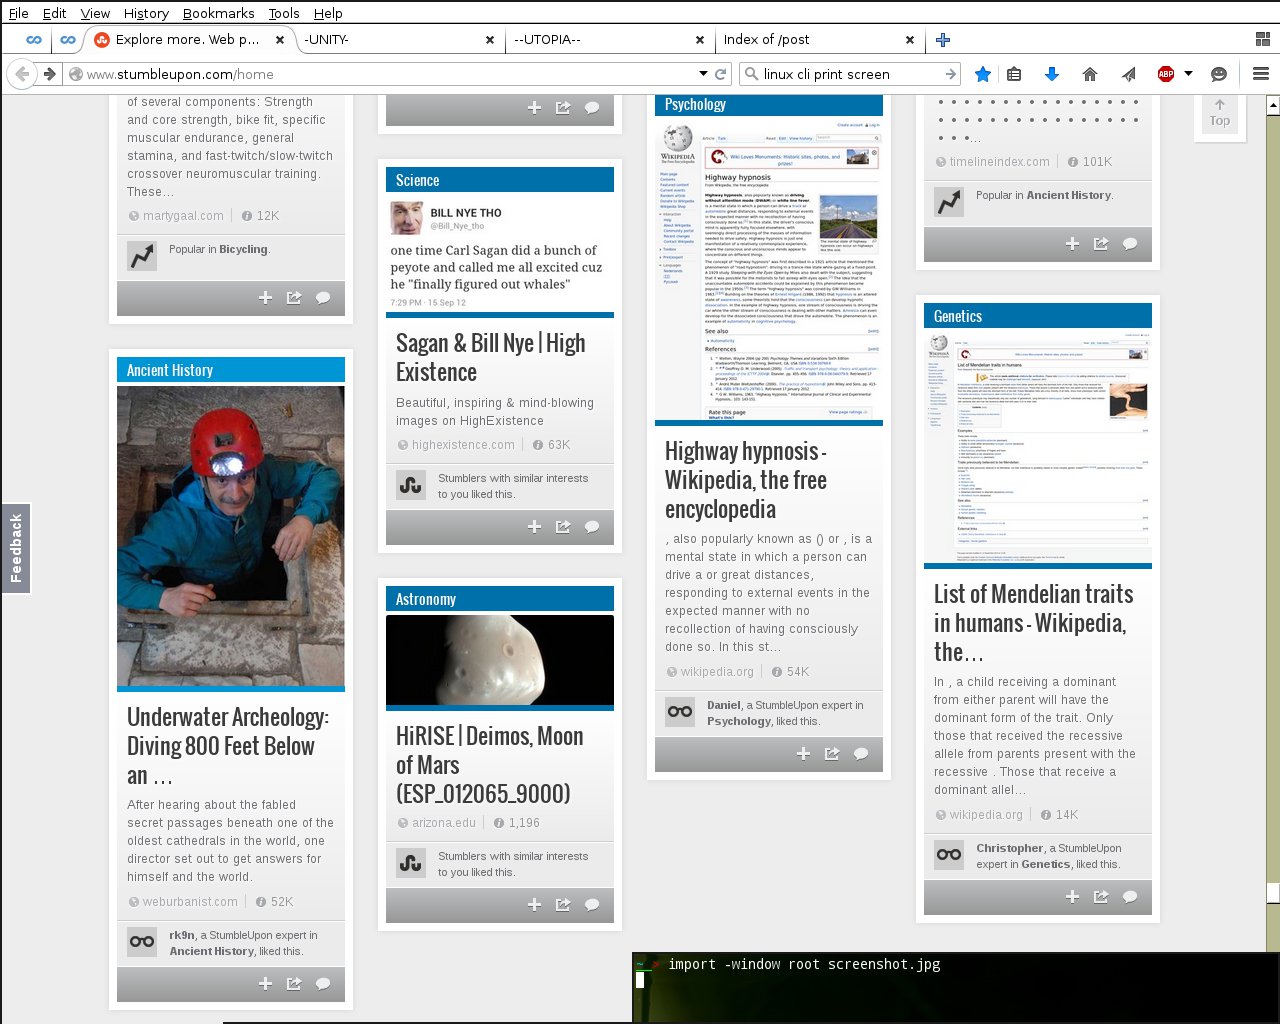Comment on the Sagan & Bill Nye card
This screenshot has height=1024, width=1280.
[592, 527]
